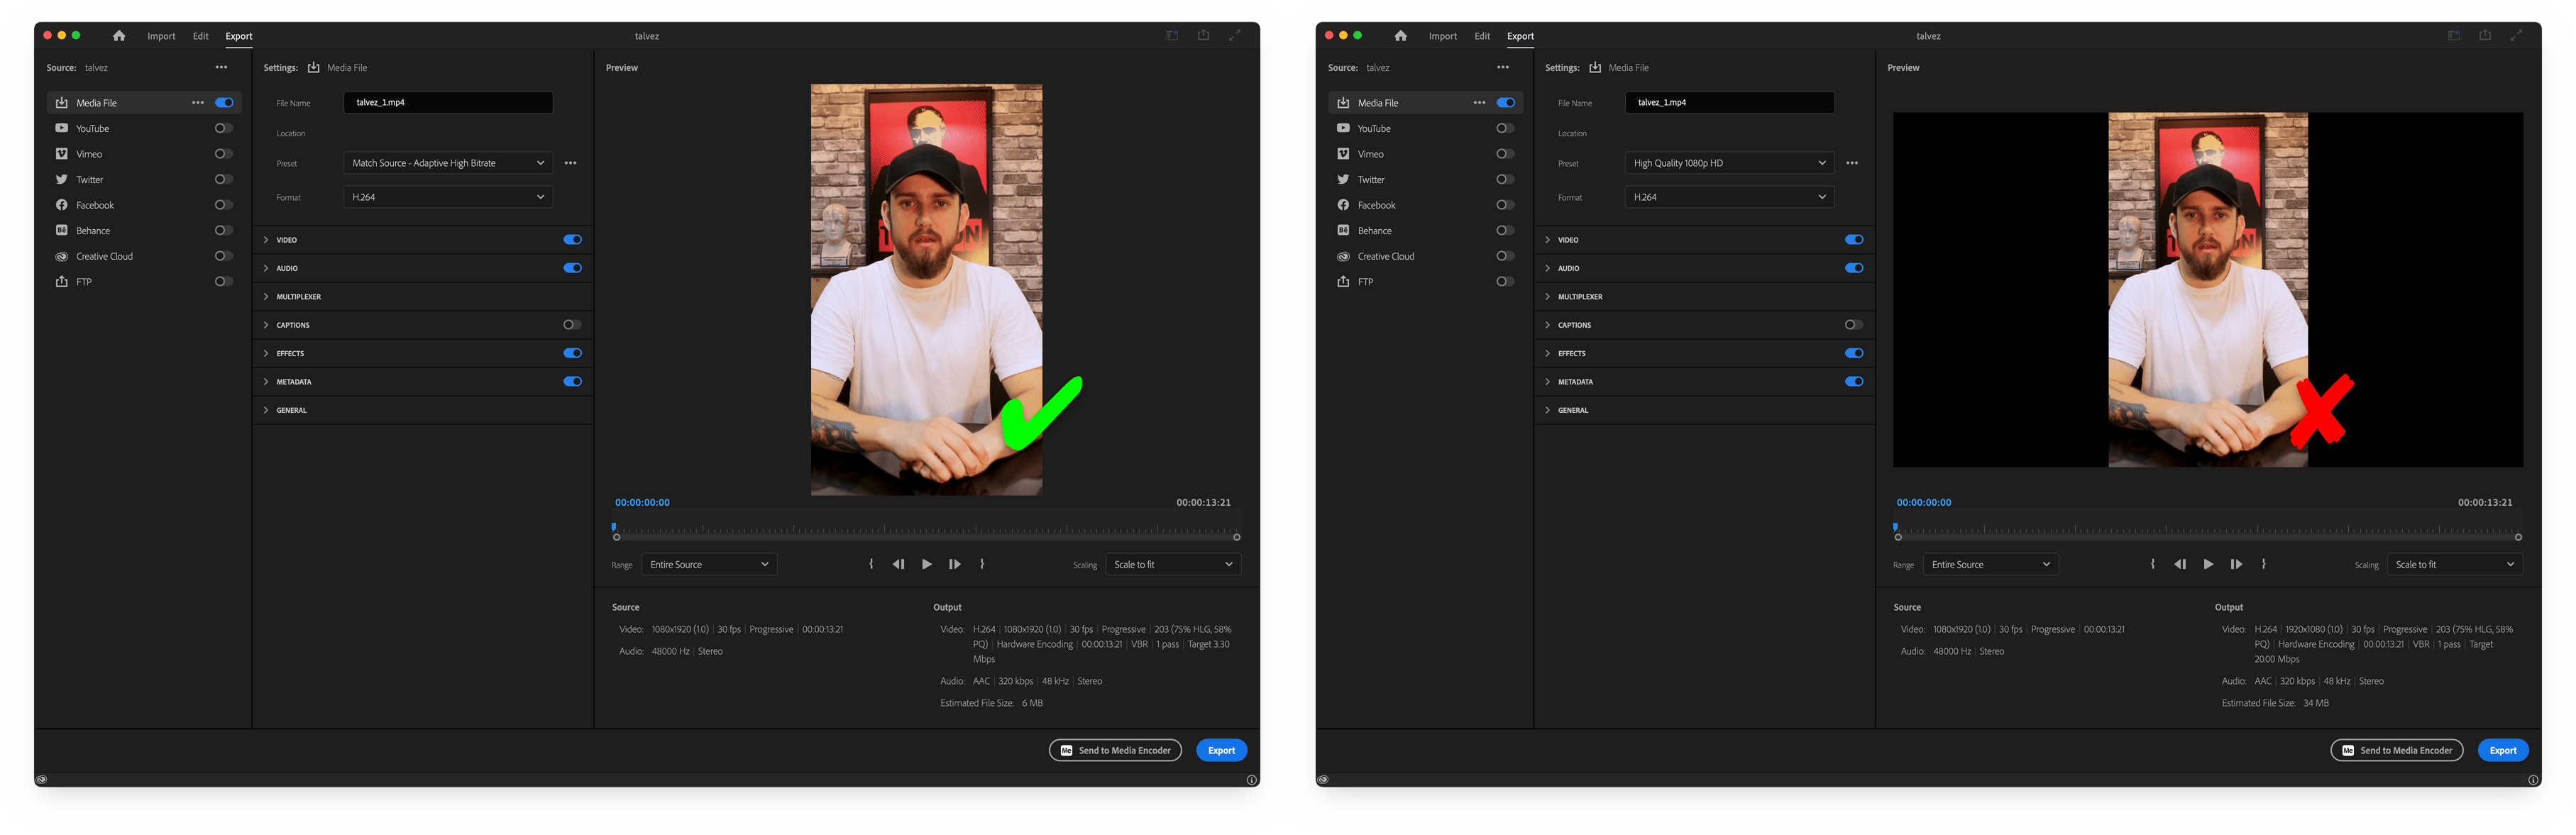Open the Preset dropdown showing Match Source
Screen dimensions: 2576x835
tap(447, 162)
